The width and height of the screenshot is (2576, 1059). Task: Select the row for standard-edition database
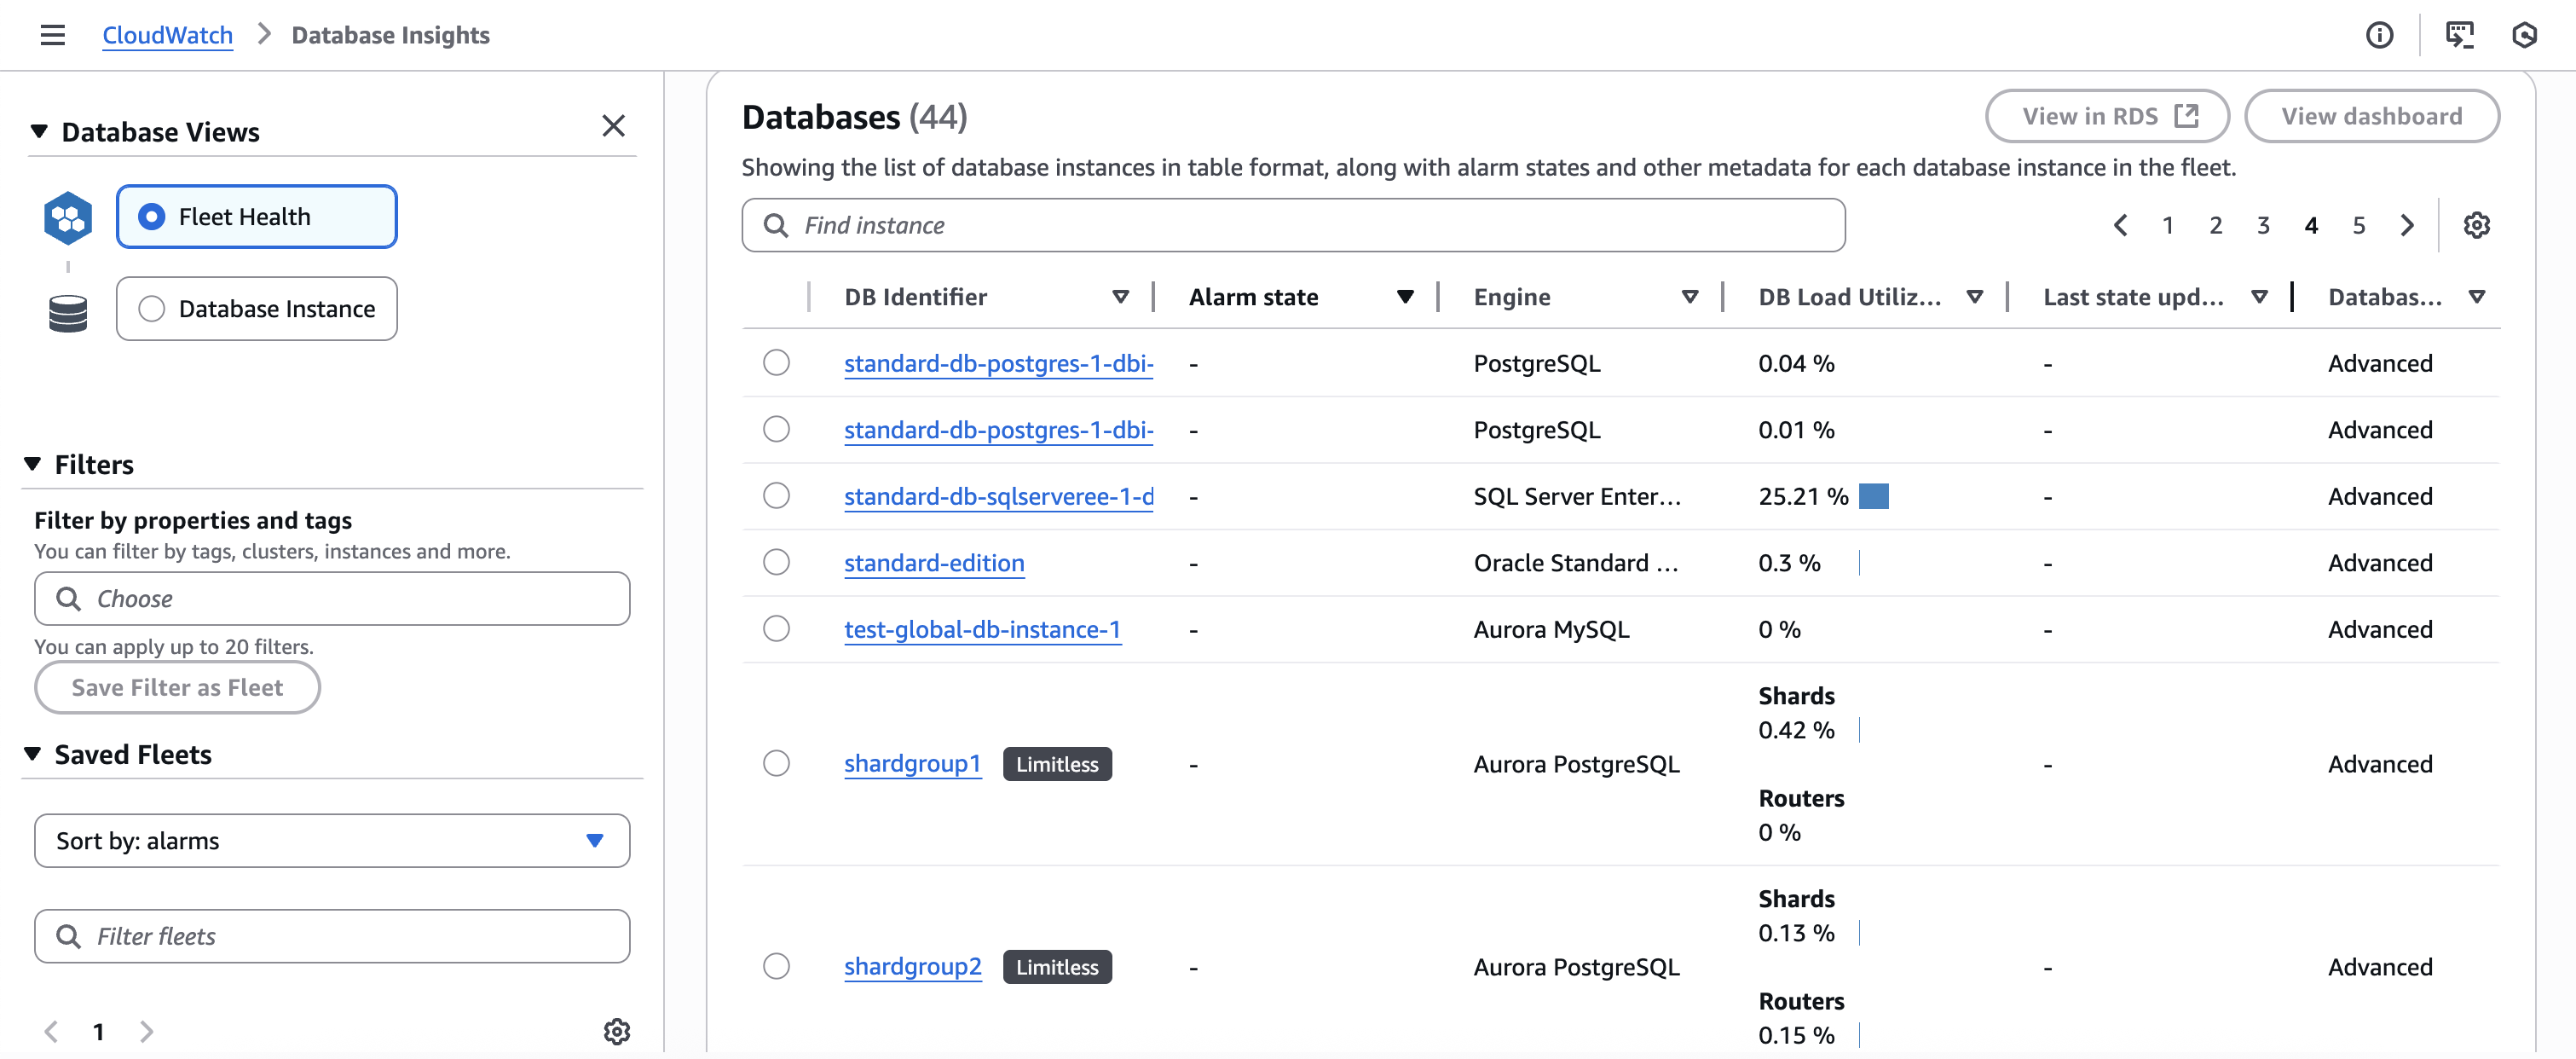coord(777,562)
